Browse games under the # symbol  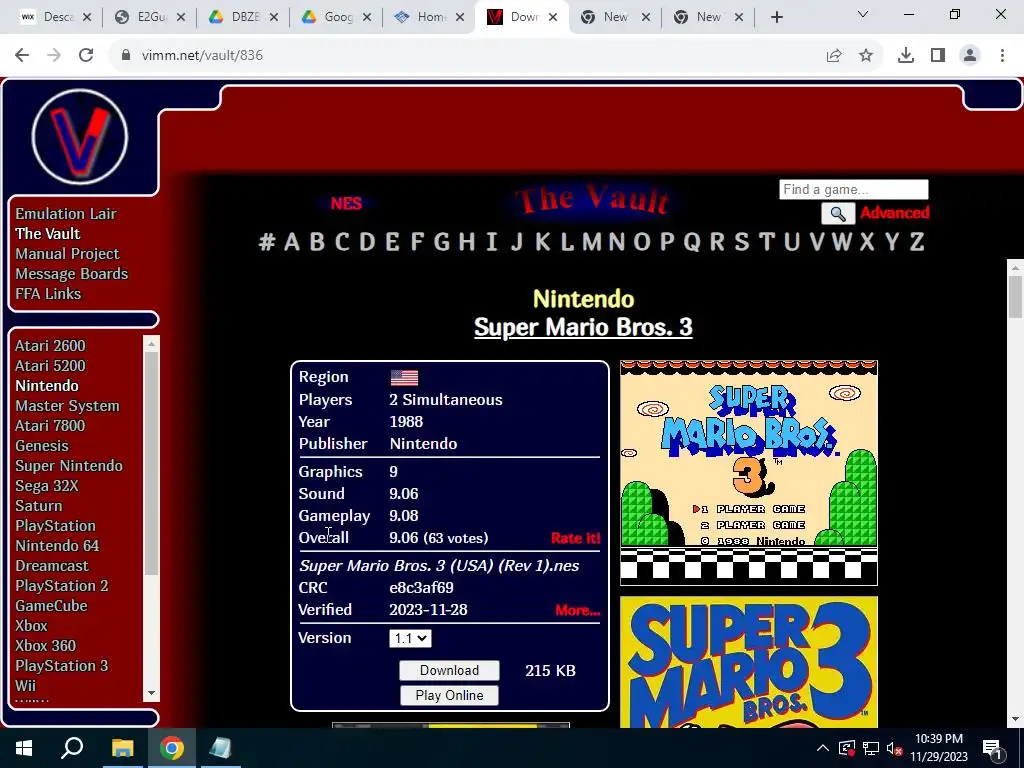[x=266, y=242]
